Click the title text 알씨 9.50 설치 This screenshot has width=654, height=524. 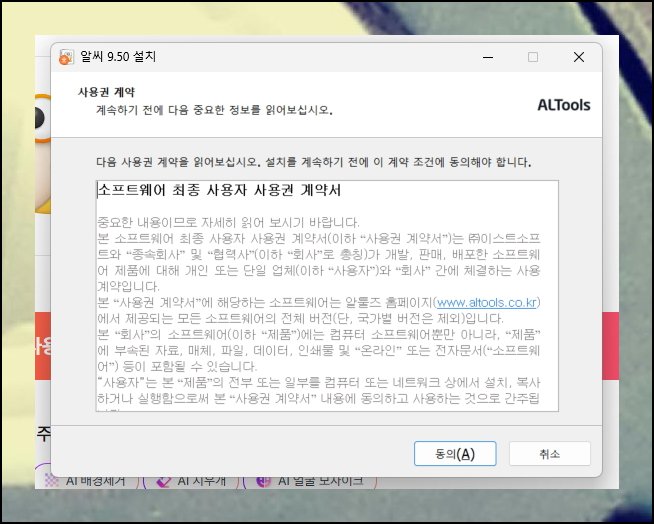coord(118,56)
